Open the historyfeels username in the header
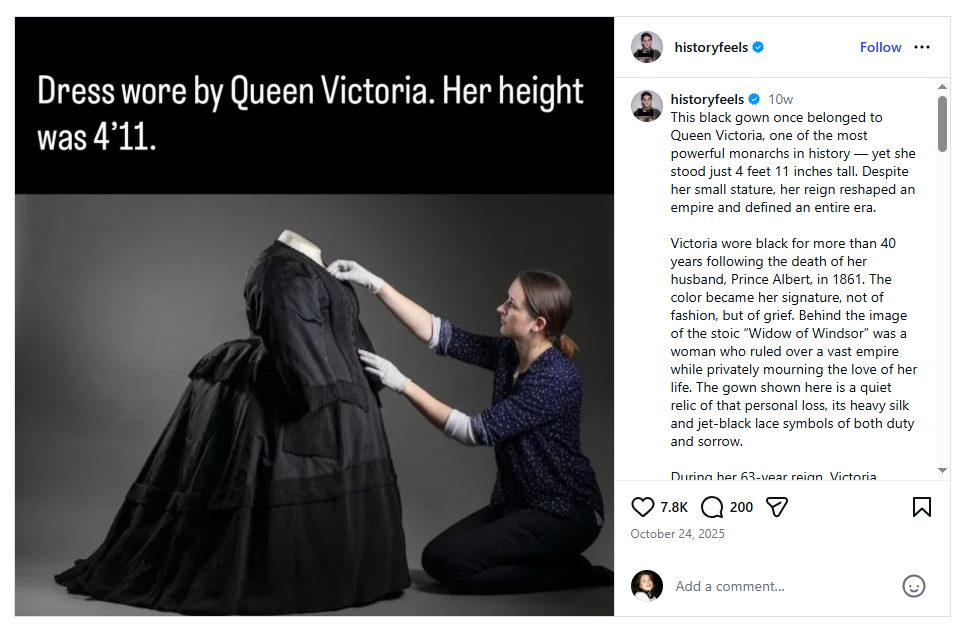Viewport: 961px width, 629px height. (711, 47)
